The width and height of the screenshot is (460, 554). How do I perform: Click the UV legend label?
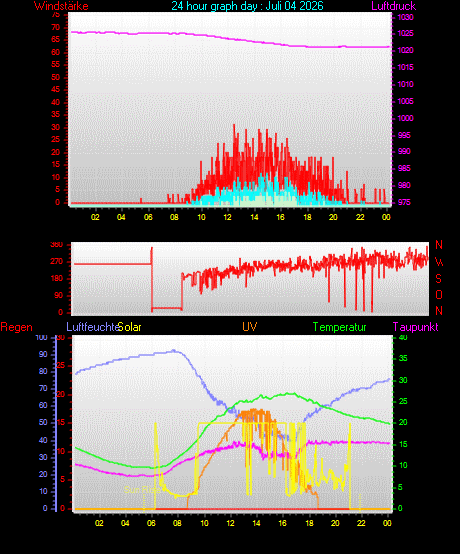click(x=249, y=327)
